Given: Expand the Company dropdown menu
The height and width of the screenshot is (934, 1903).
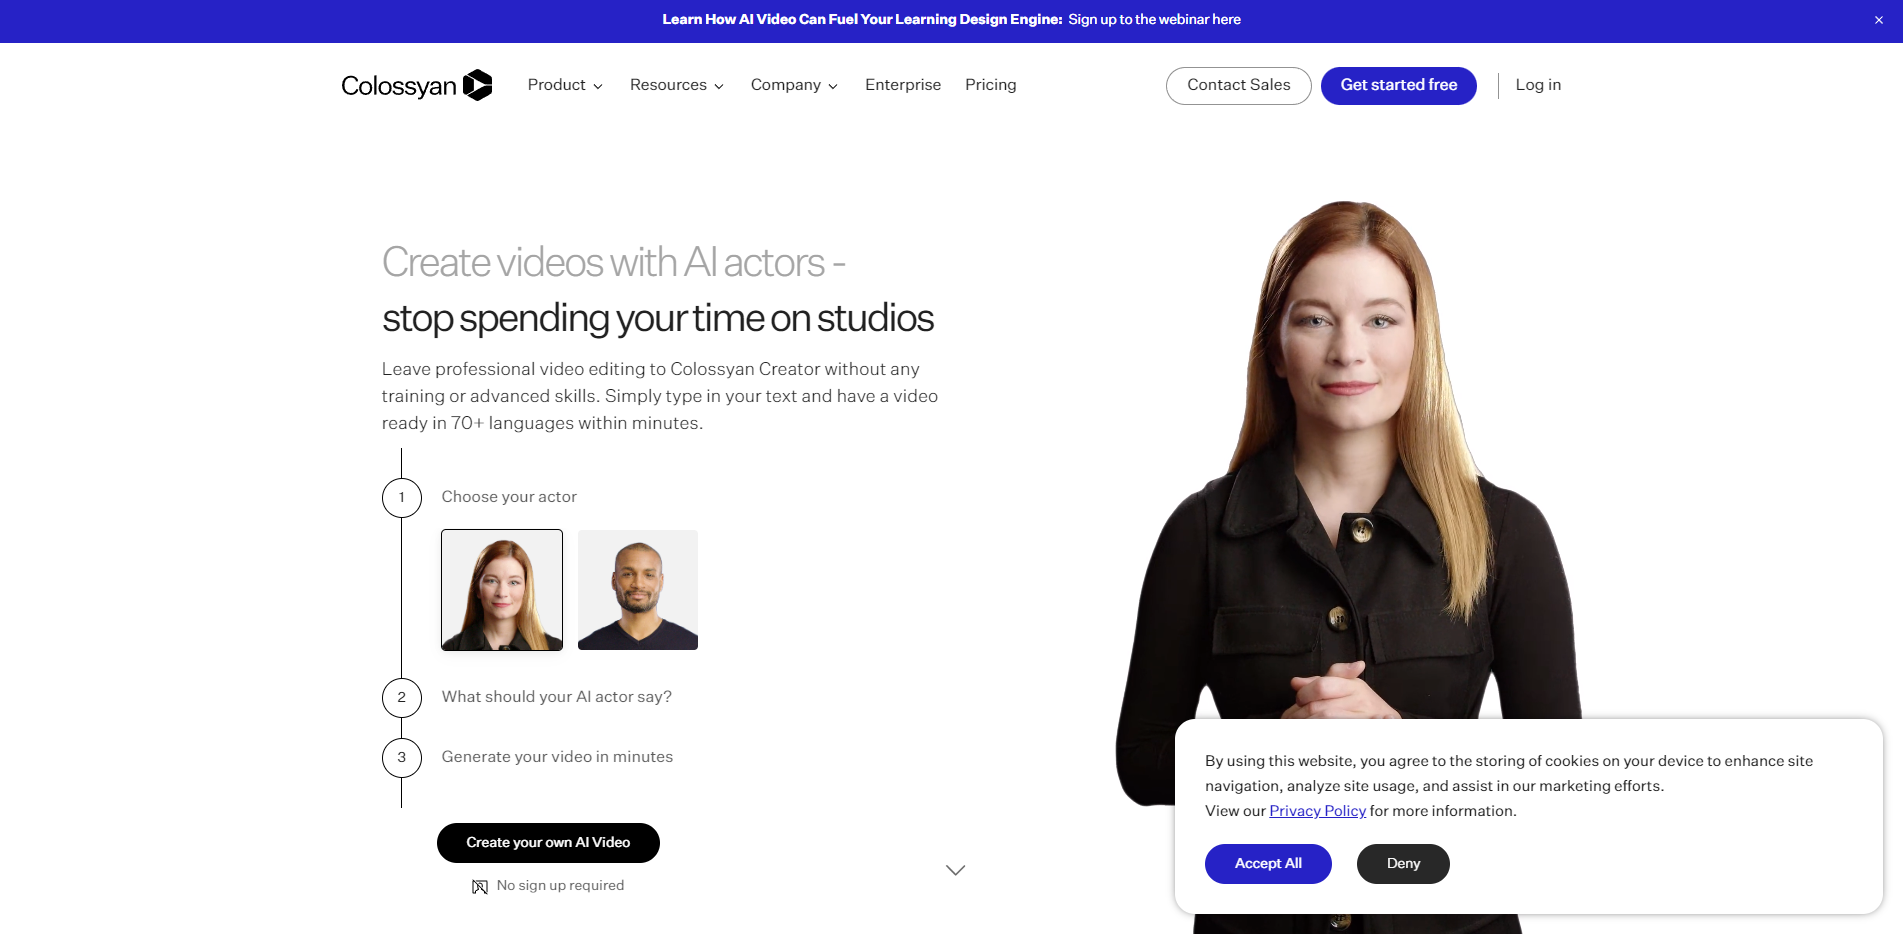Looking at the screenshot, I should pos(795,85).
